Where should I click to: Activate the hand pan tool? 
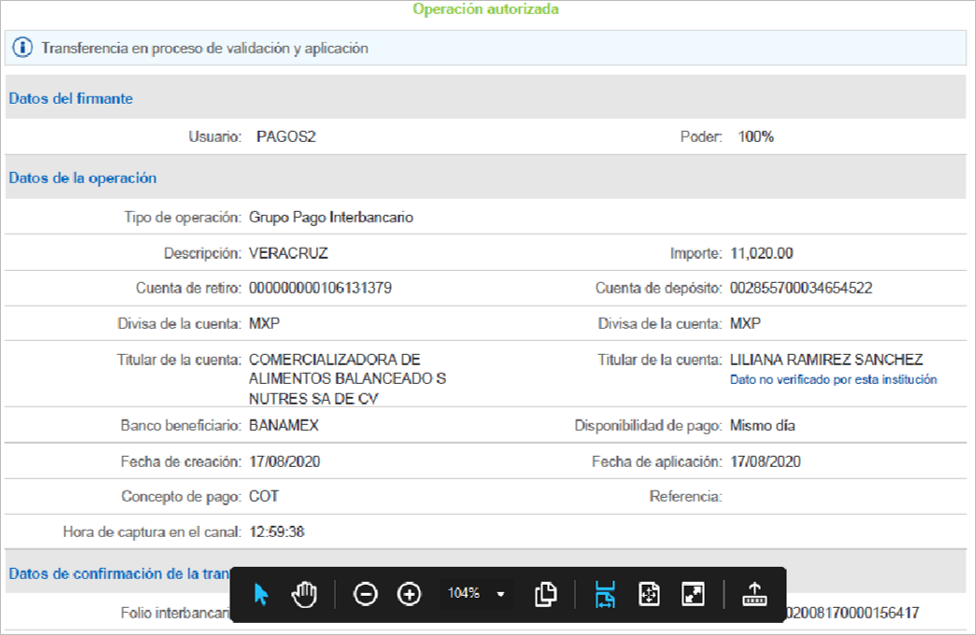click(x=304, y=594)
